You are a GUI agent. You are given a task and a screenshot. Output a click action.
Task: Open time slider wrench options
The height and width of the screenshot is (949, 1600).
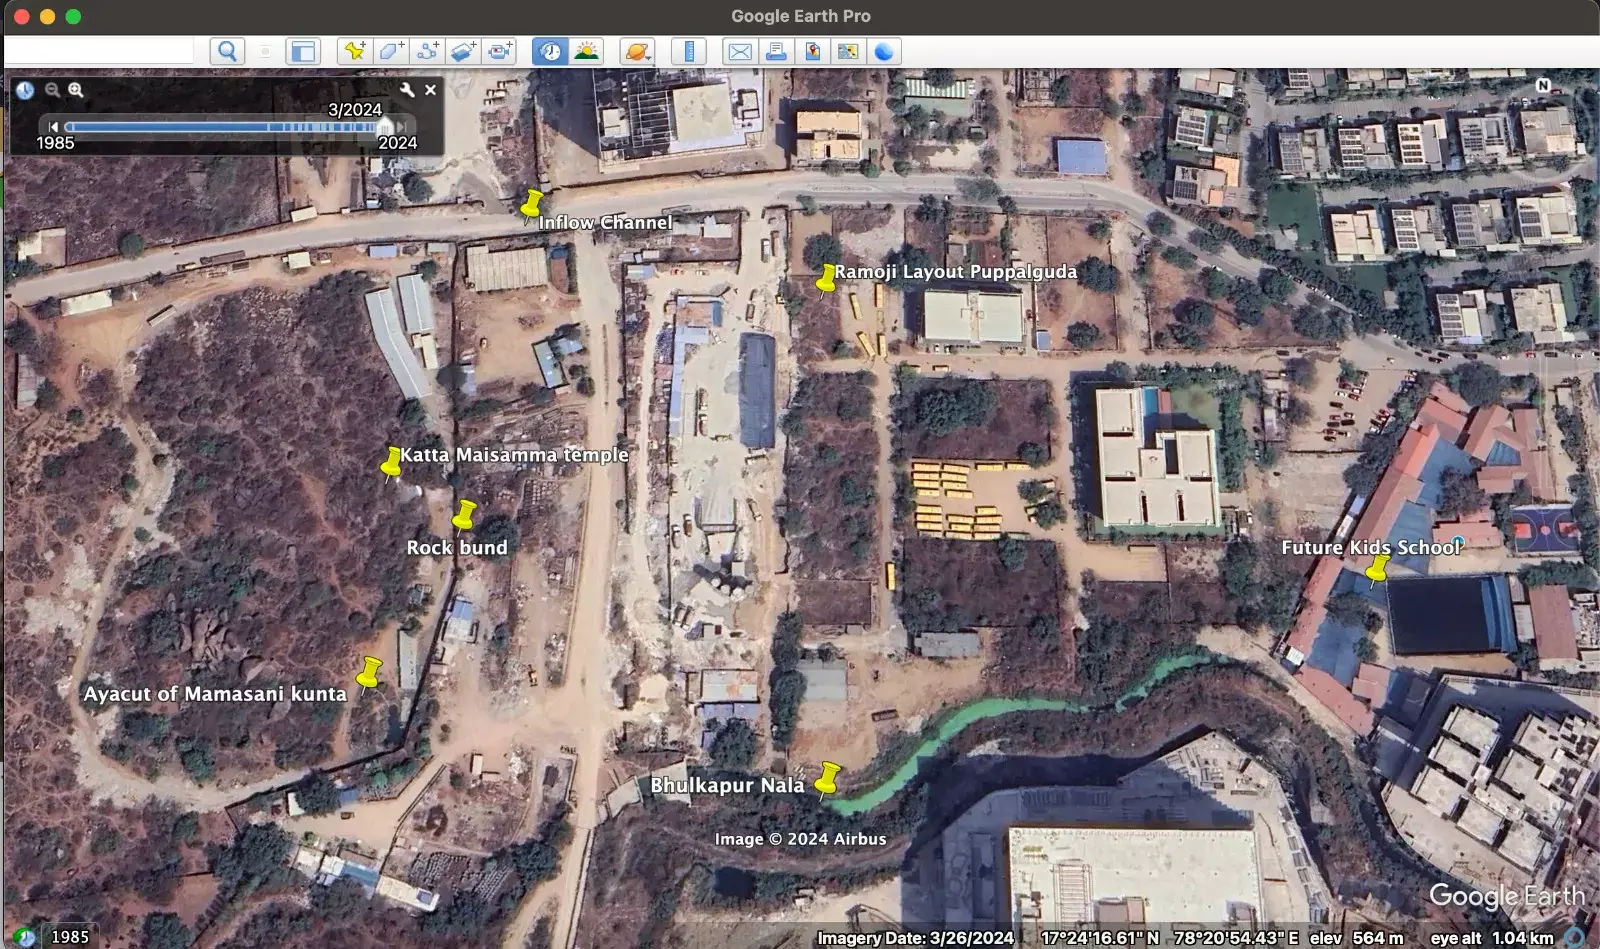[407, 90]
